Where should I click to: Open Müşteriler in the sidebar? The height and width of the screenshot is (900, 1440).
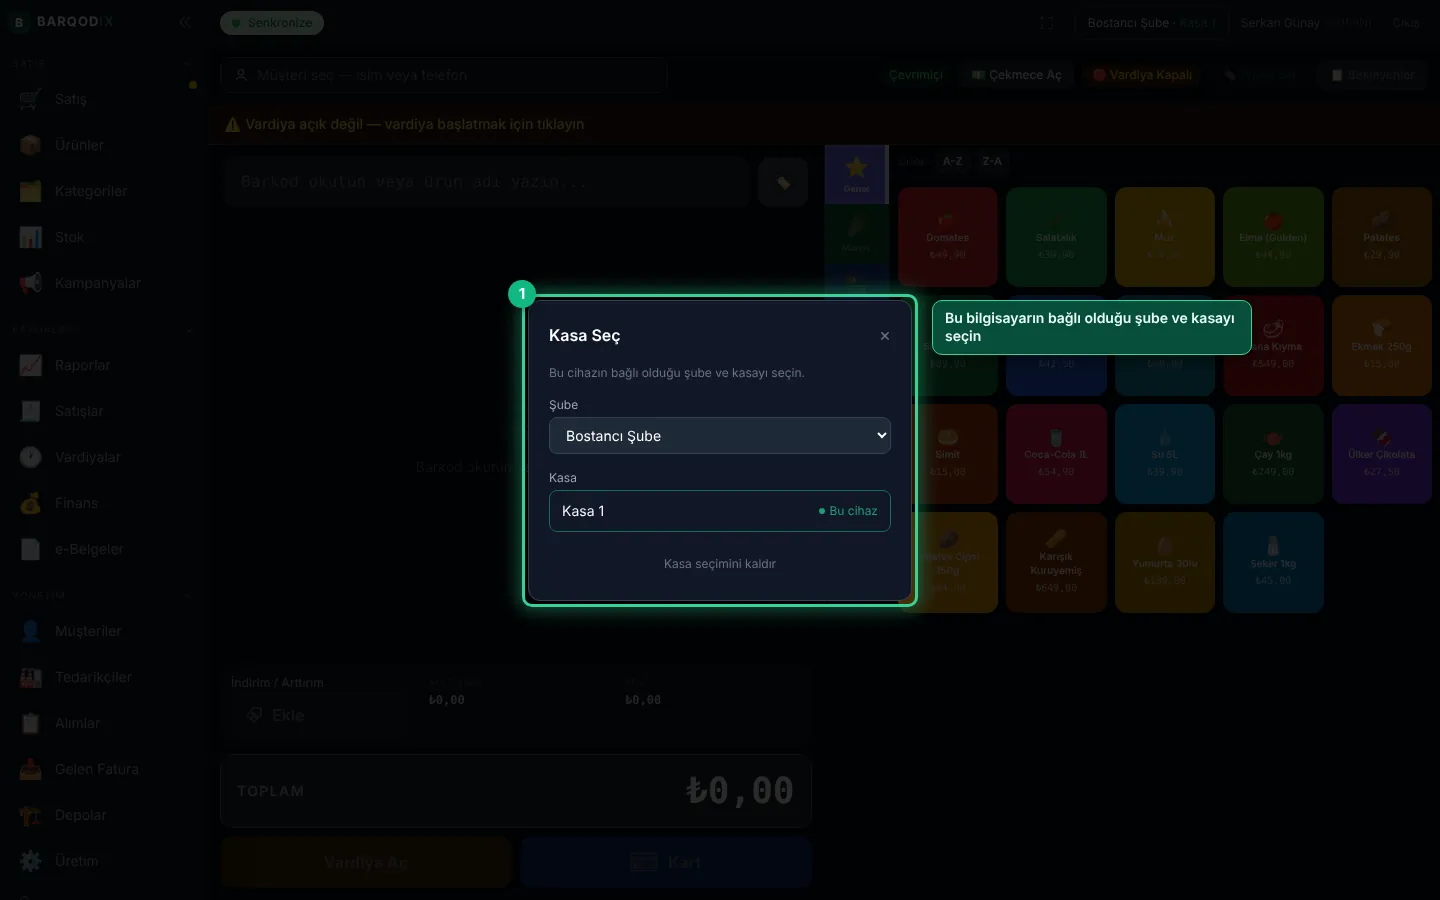point(104,631)
